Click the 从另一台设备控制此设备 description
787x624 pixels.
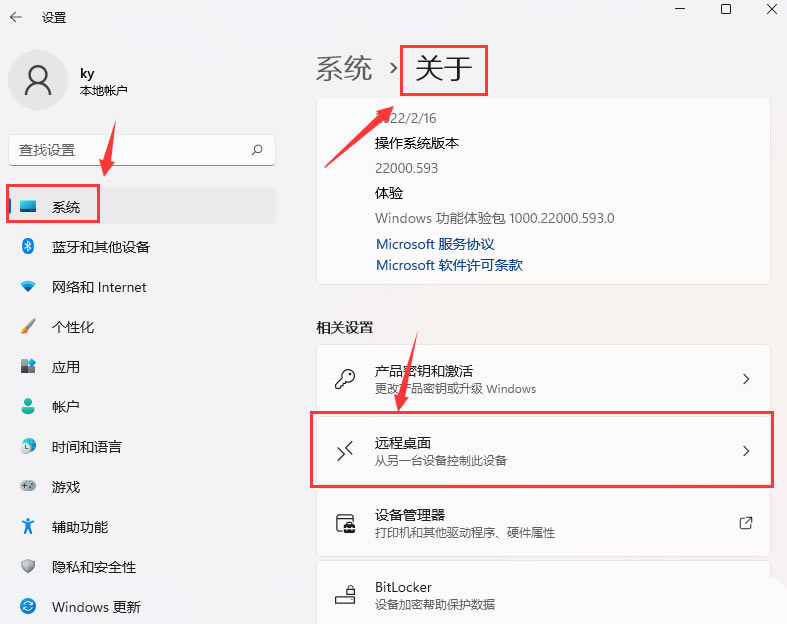pos(441,460)
